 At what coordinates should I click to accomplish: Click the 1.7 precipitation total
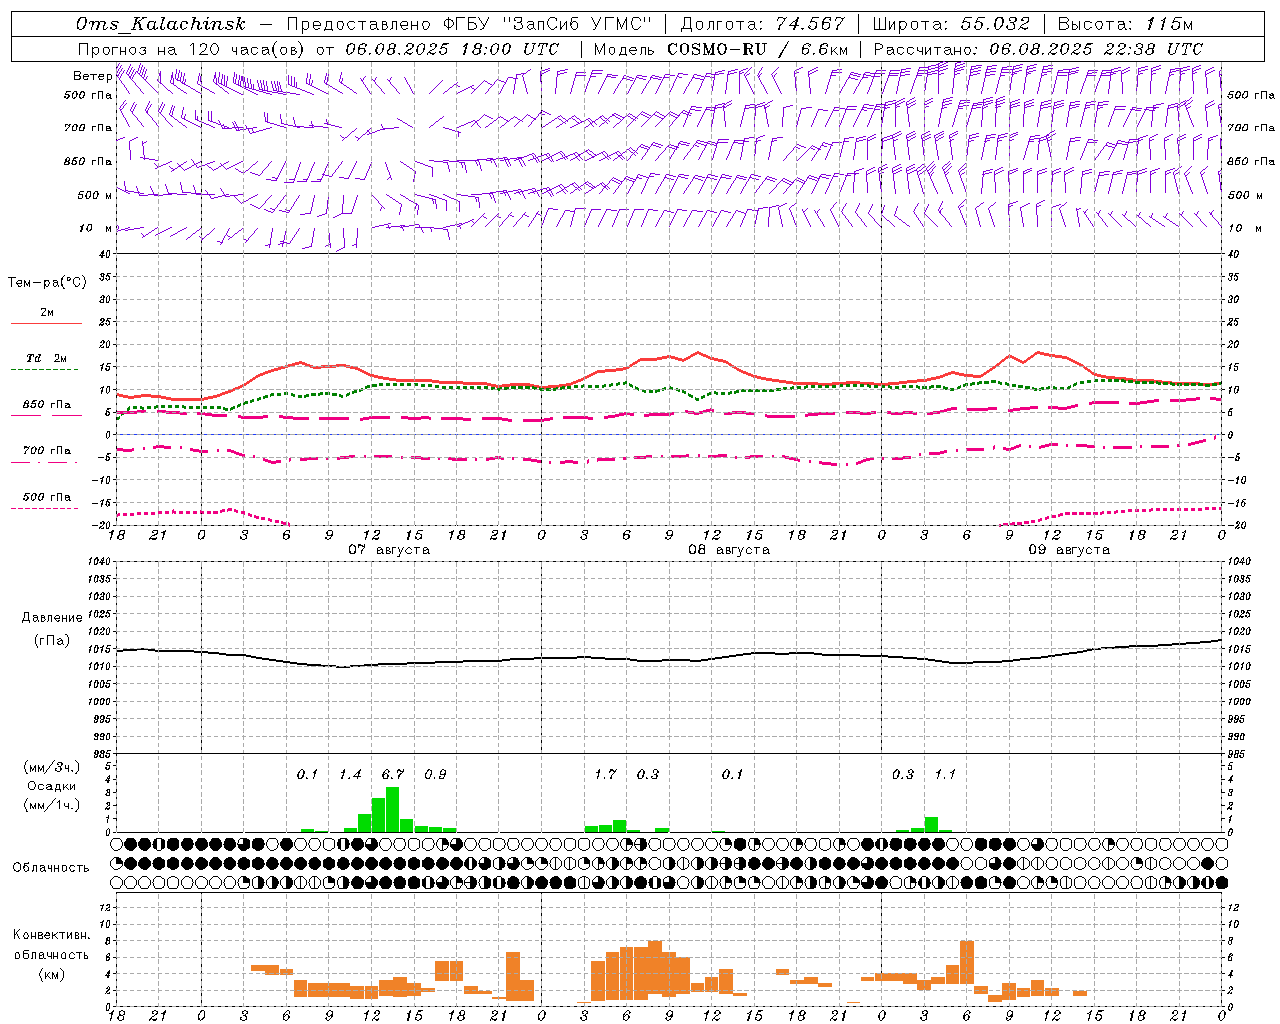tap(605, 775)
